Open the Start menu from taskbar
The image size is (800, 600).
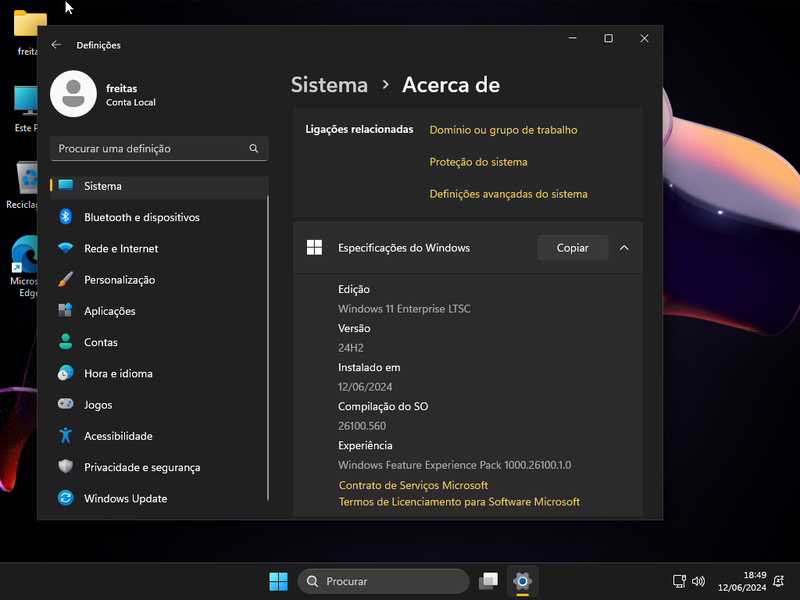click(x=279, y=581)
